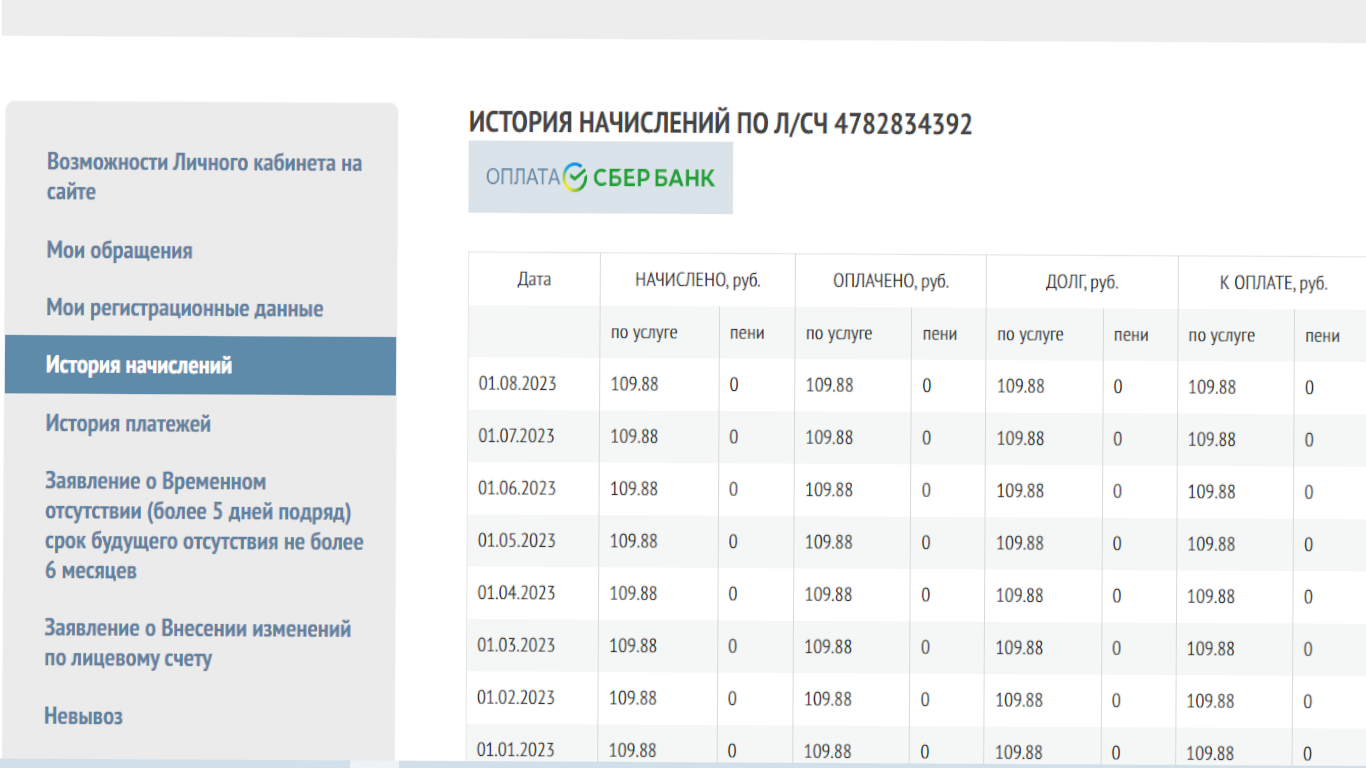Select История начислений in the sidebar

point(139,366)
